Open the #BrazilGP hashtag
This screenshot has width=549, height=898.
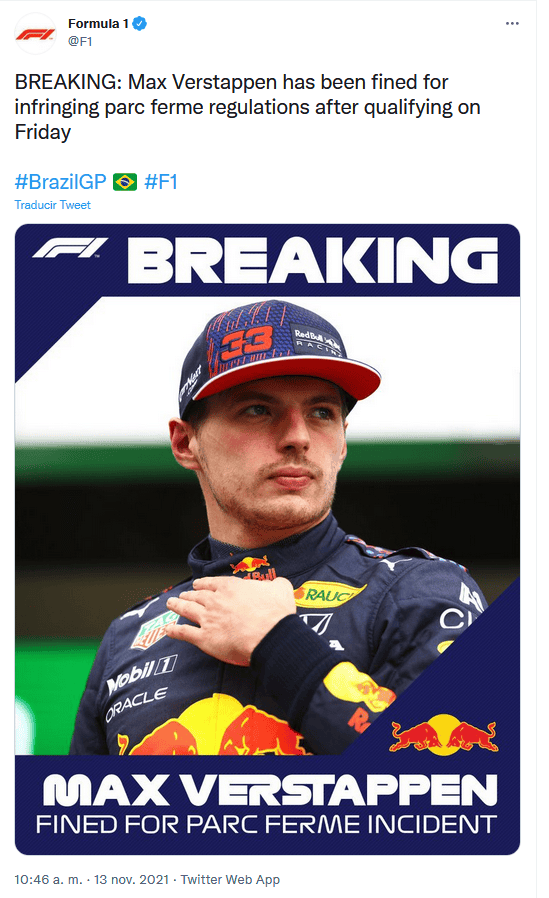click(61, 182)
